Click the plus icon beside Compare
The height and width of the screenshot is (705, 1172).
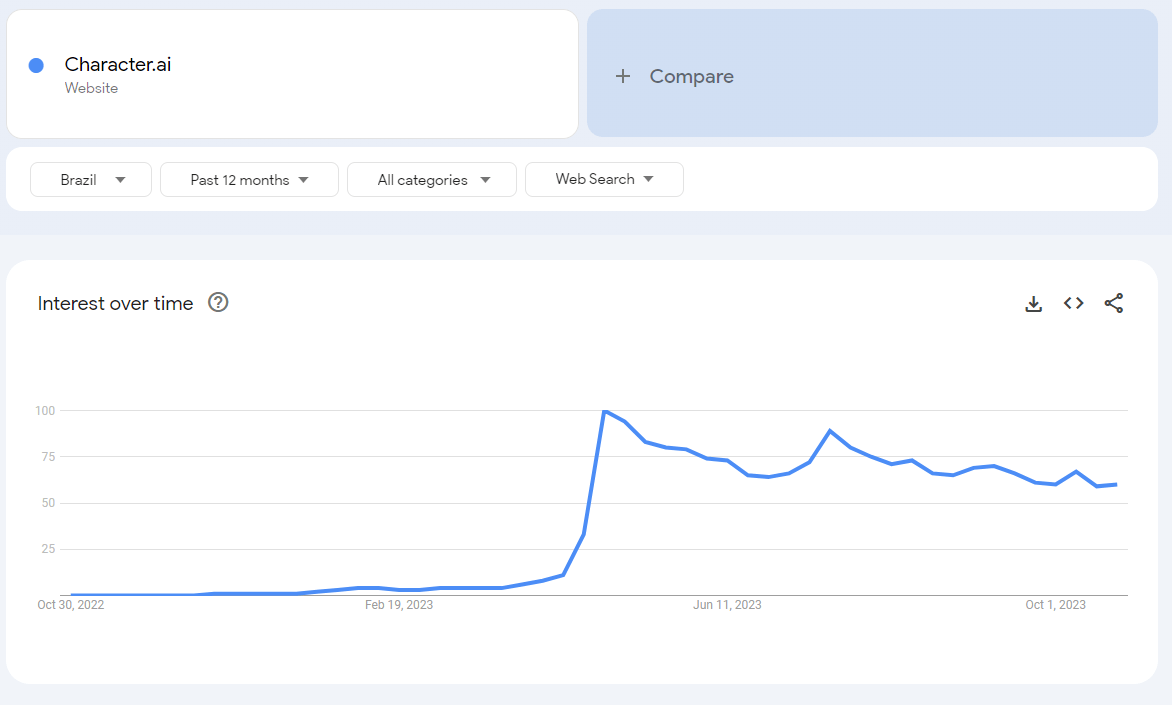(623, 76)
